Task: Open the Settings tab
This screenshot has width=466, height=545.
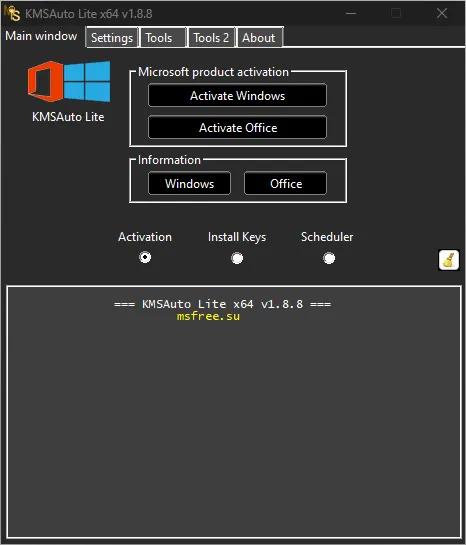Action: click(x=112, y=38)
